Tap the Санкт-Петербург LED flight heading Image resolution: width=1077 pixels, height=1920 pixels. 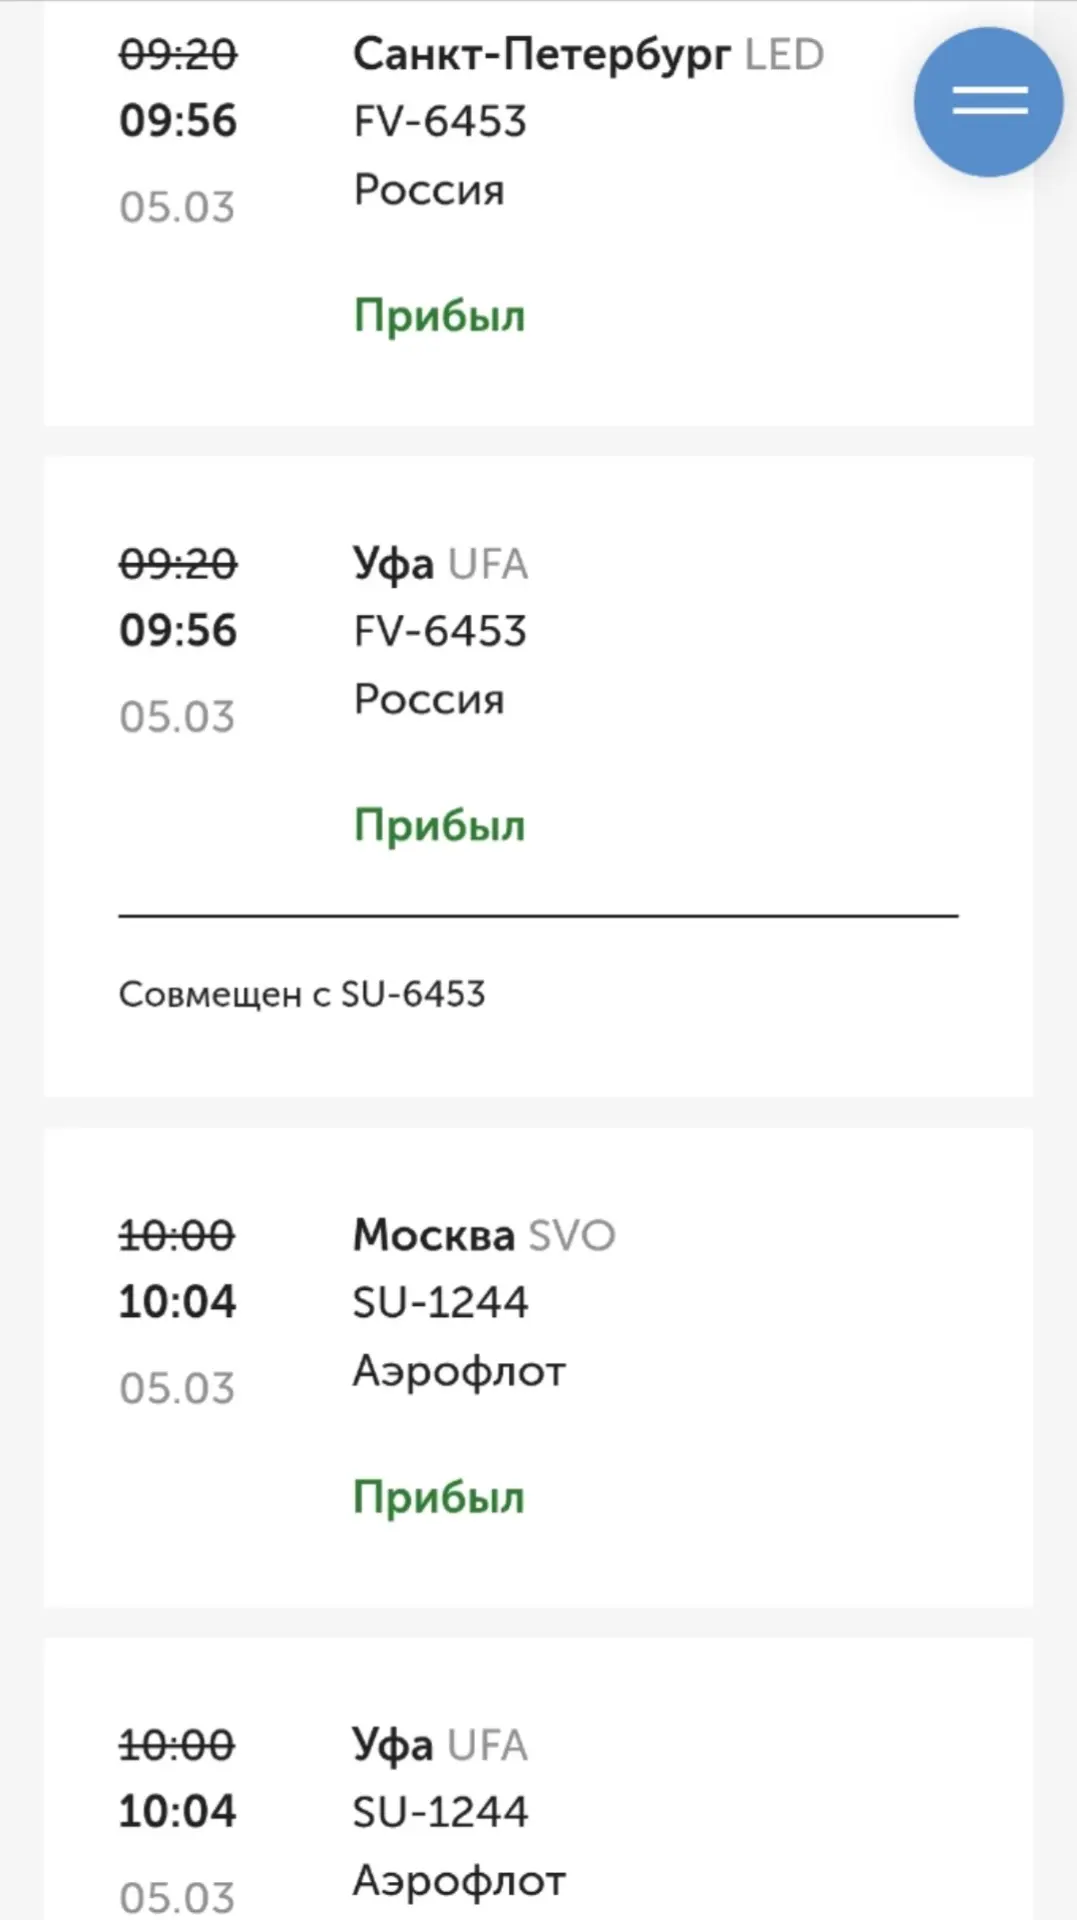tap(587, 55)
